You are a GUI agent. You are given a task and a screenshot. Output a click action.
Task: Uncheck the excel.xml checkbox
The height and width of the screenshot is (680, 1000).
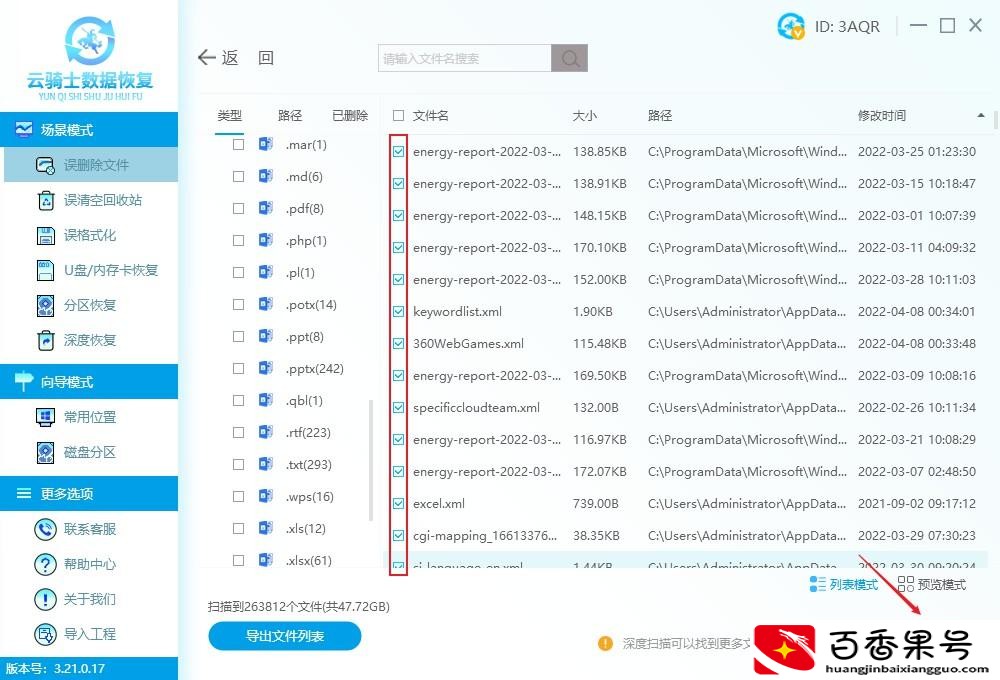click(x=399, y=503)
